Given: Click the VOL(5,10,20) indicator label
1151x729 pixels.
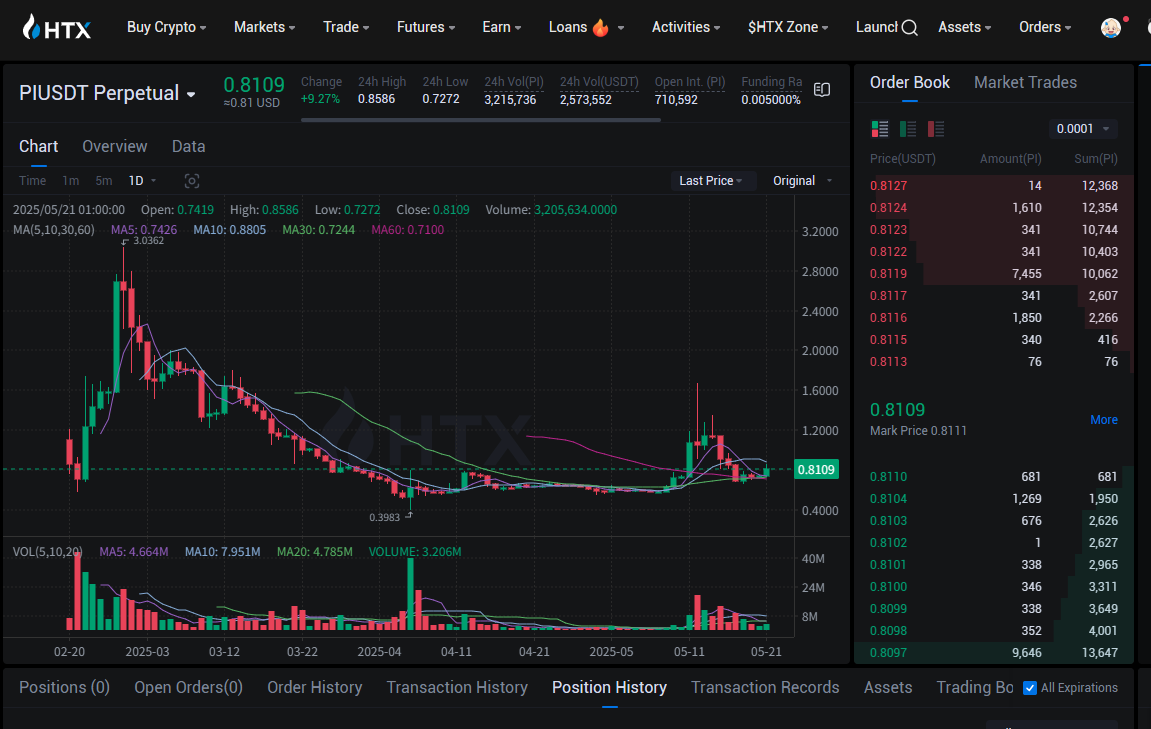Looking at the screenshot, I should tap(48, 551).
